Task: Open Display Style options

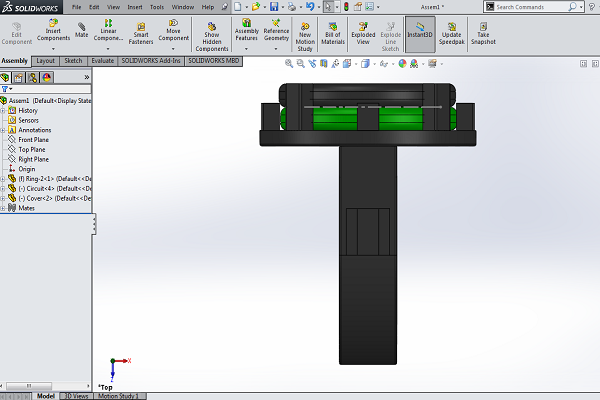Action: [365, 64]
